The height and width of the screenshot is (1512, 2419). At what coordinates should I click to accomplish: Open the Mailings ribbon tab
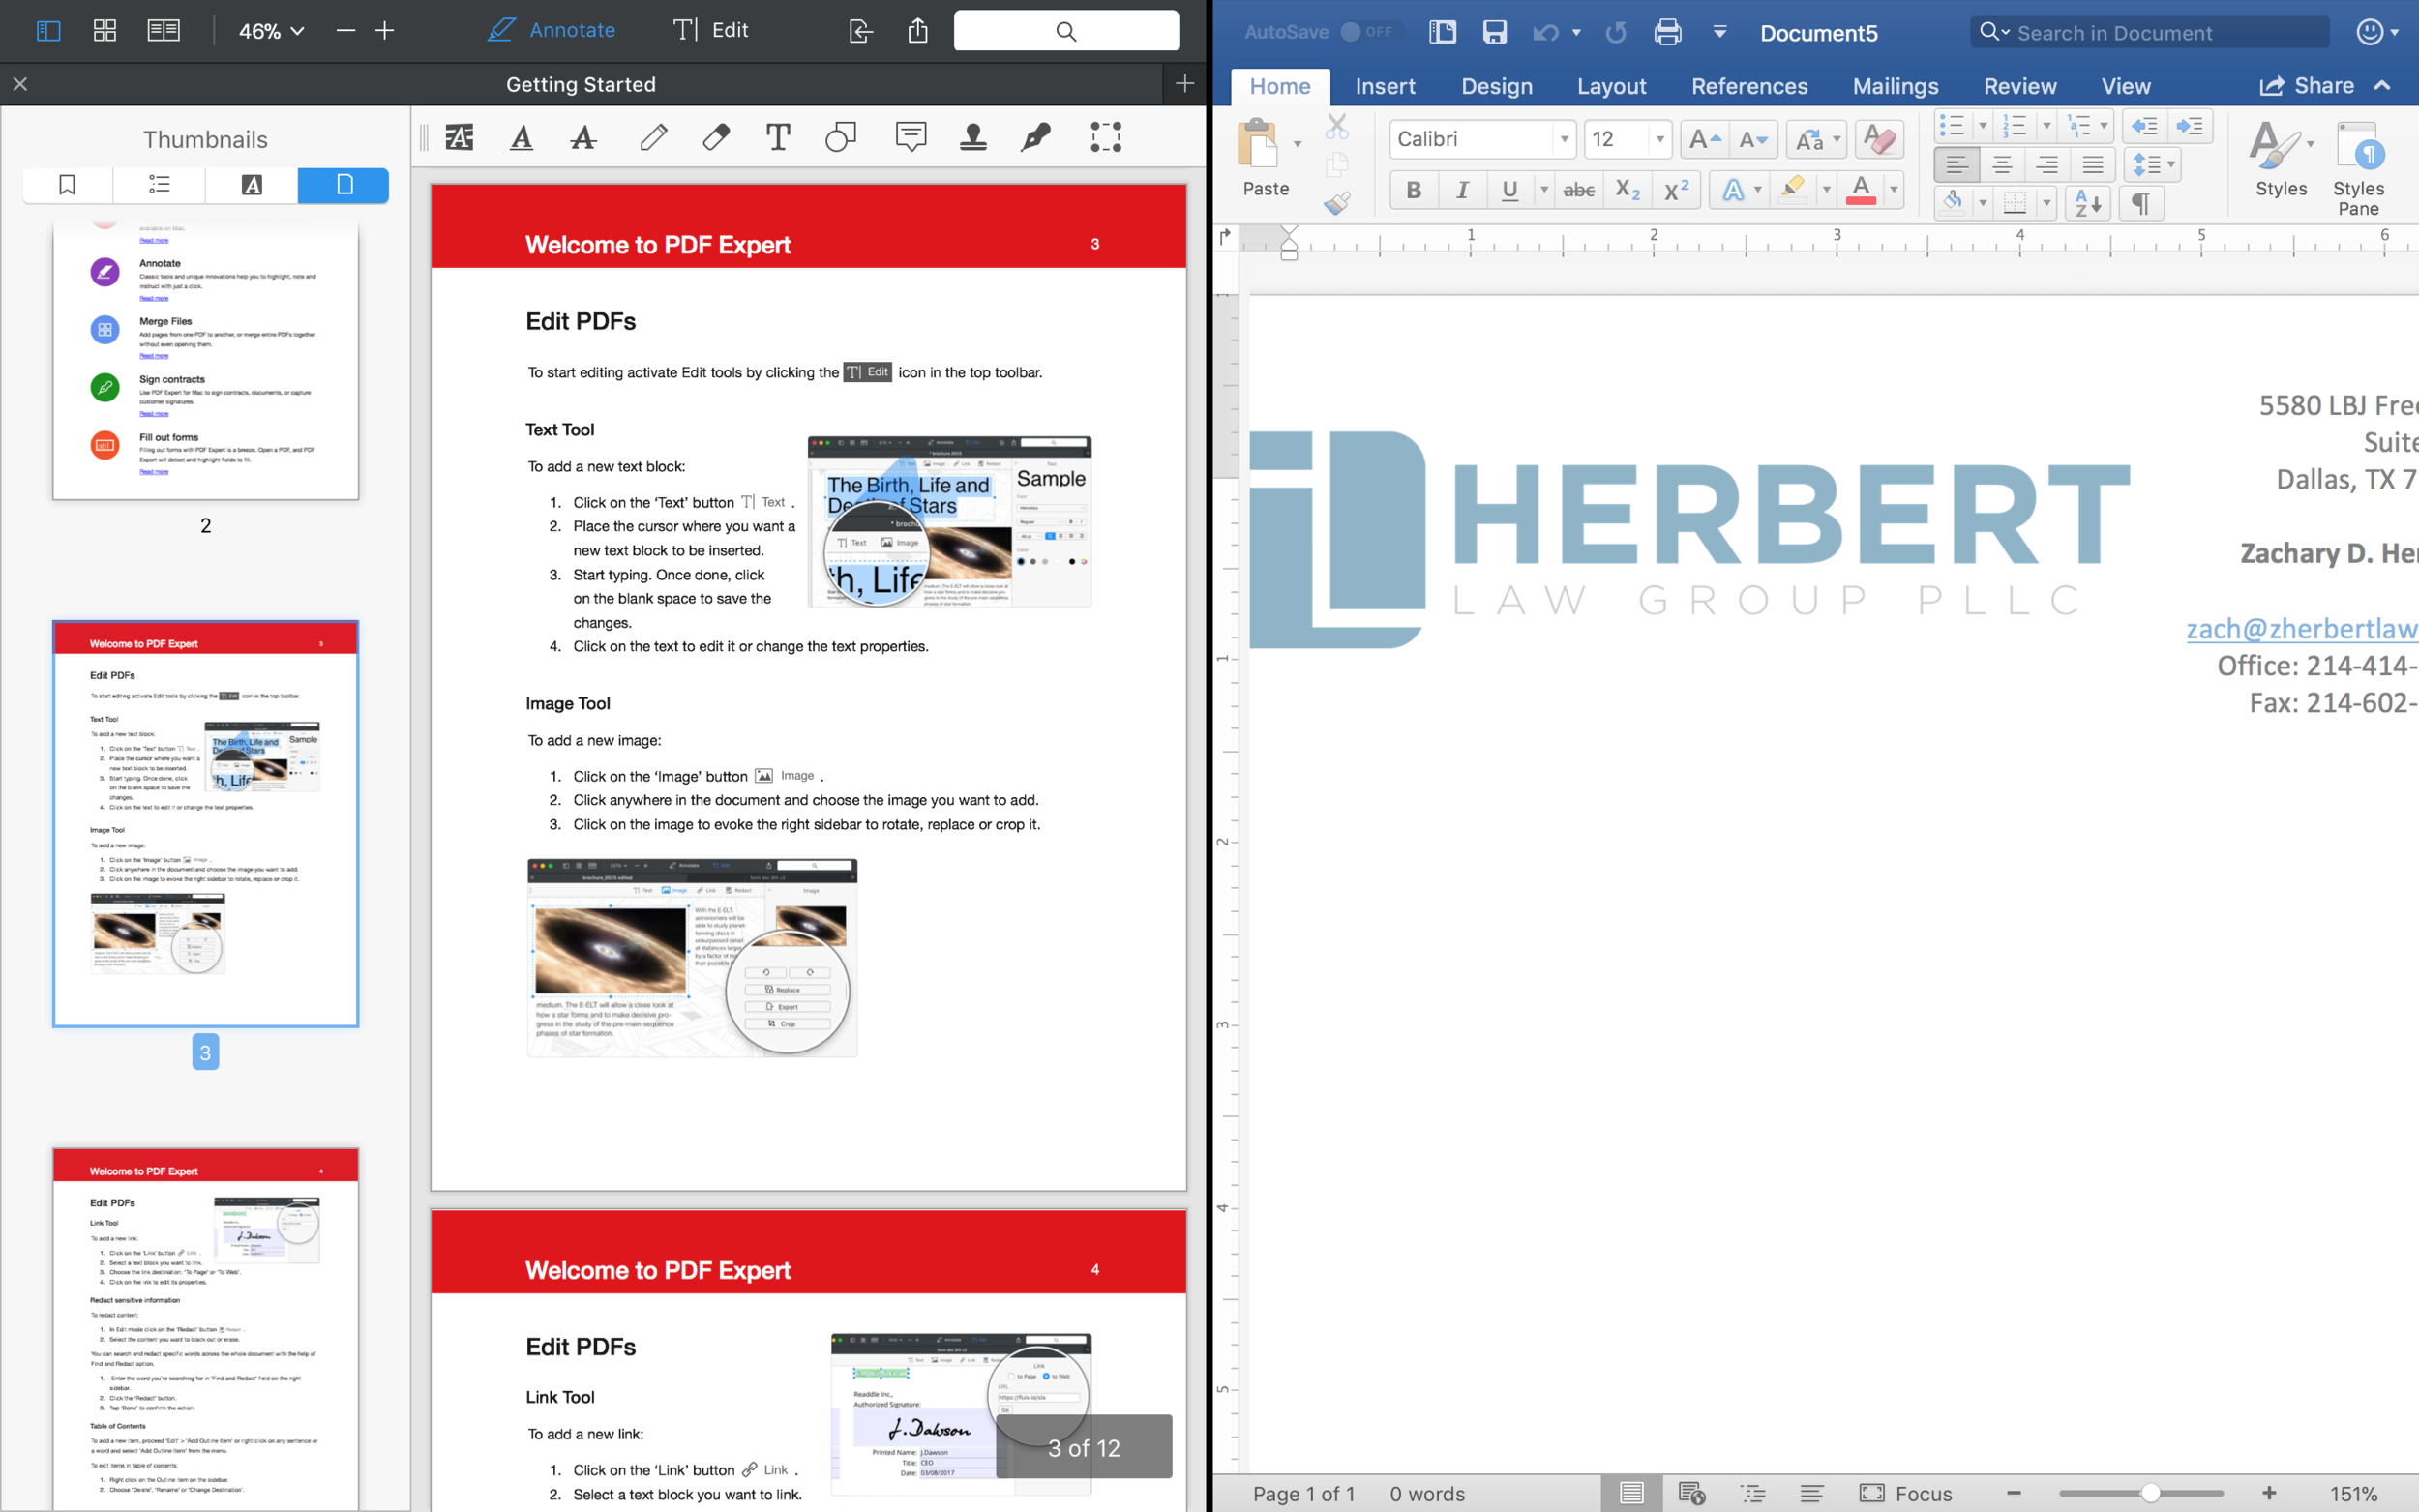(x=1895, y=86)
